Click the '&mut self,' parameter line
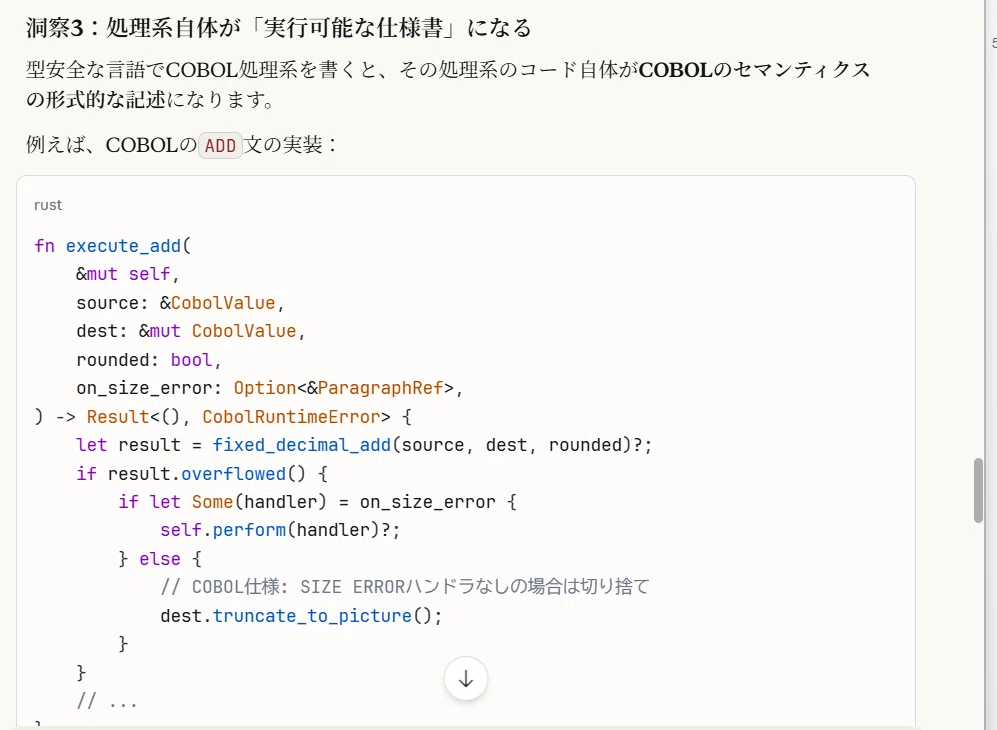Screen dimensions: 997x730 [128, 274]
